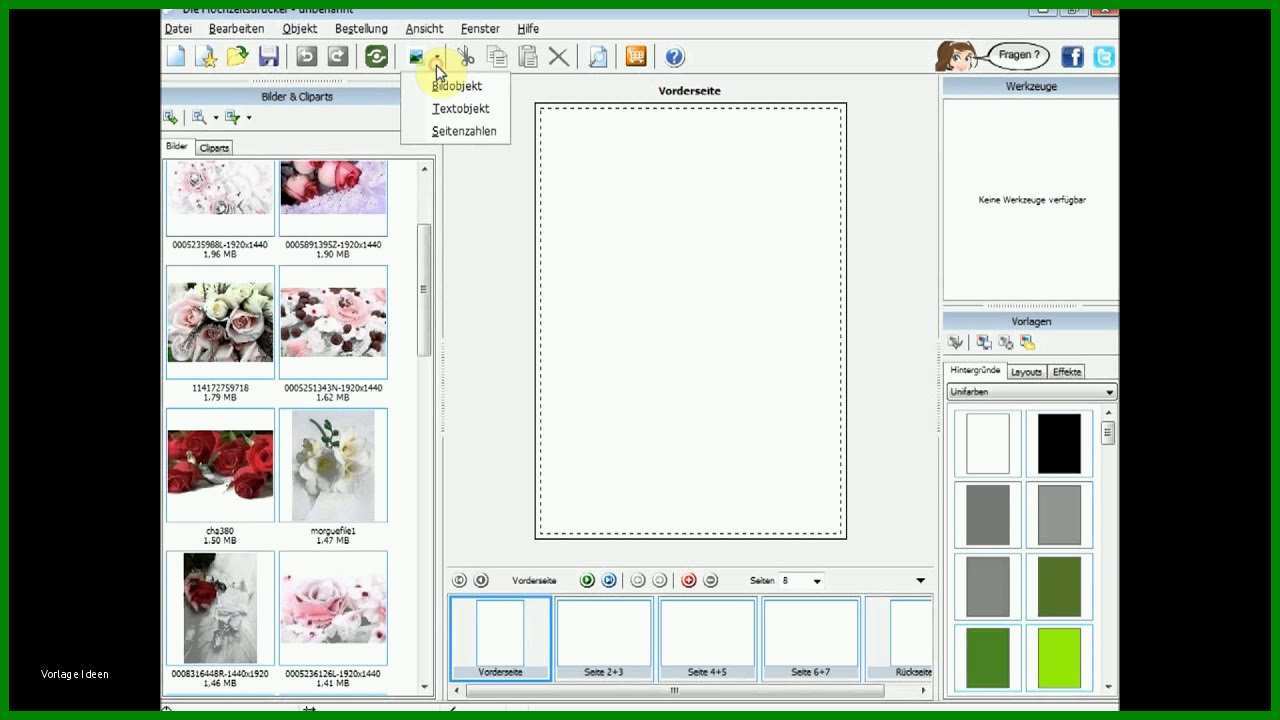Click the first icon in Vorlagen toolbar
The height and width of the screenshot is (720, 1280).
click(955, 342)
